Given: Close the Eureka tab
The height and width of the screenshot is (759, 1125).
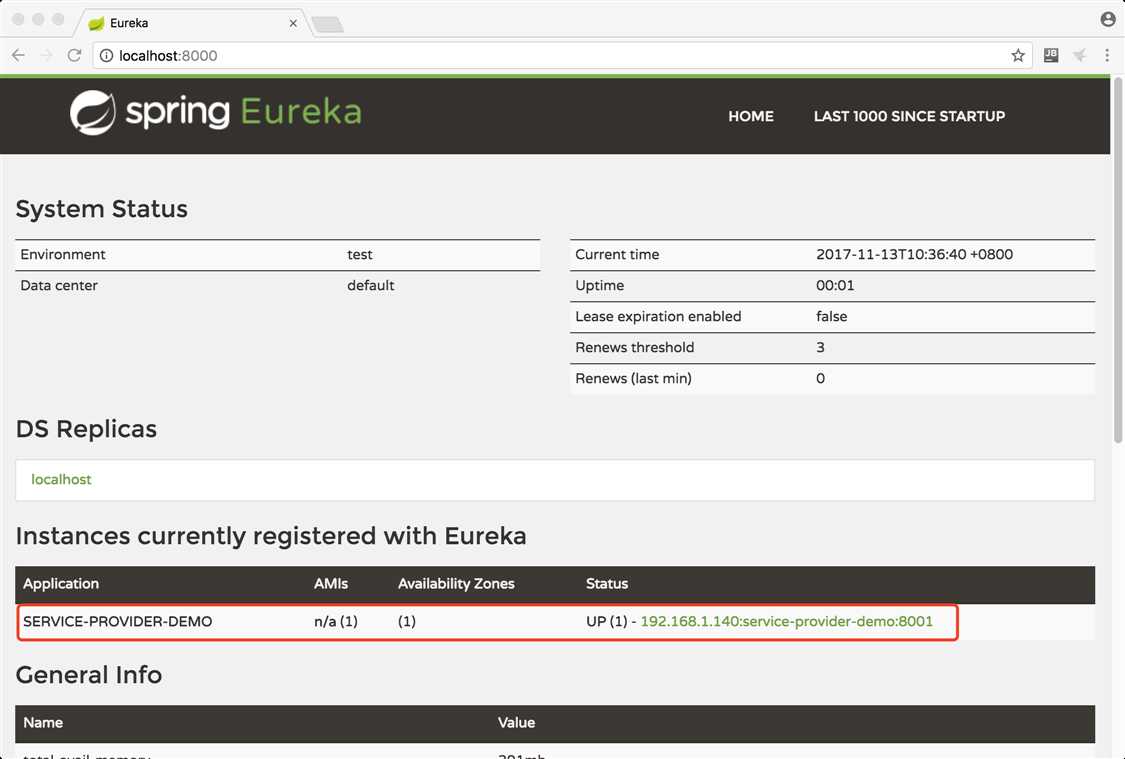Looking at the screenshot, I should pyautogui.click(x=293, y=23).
